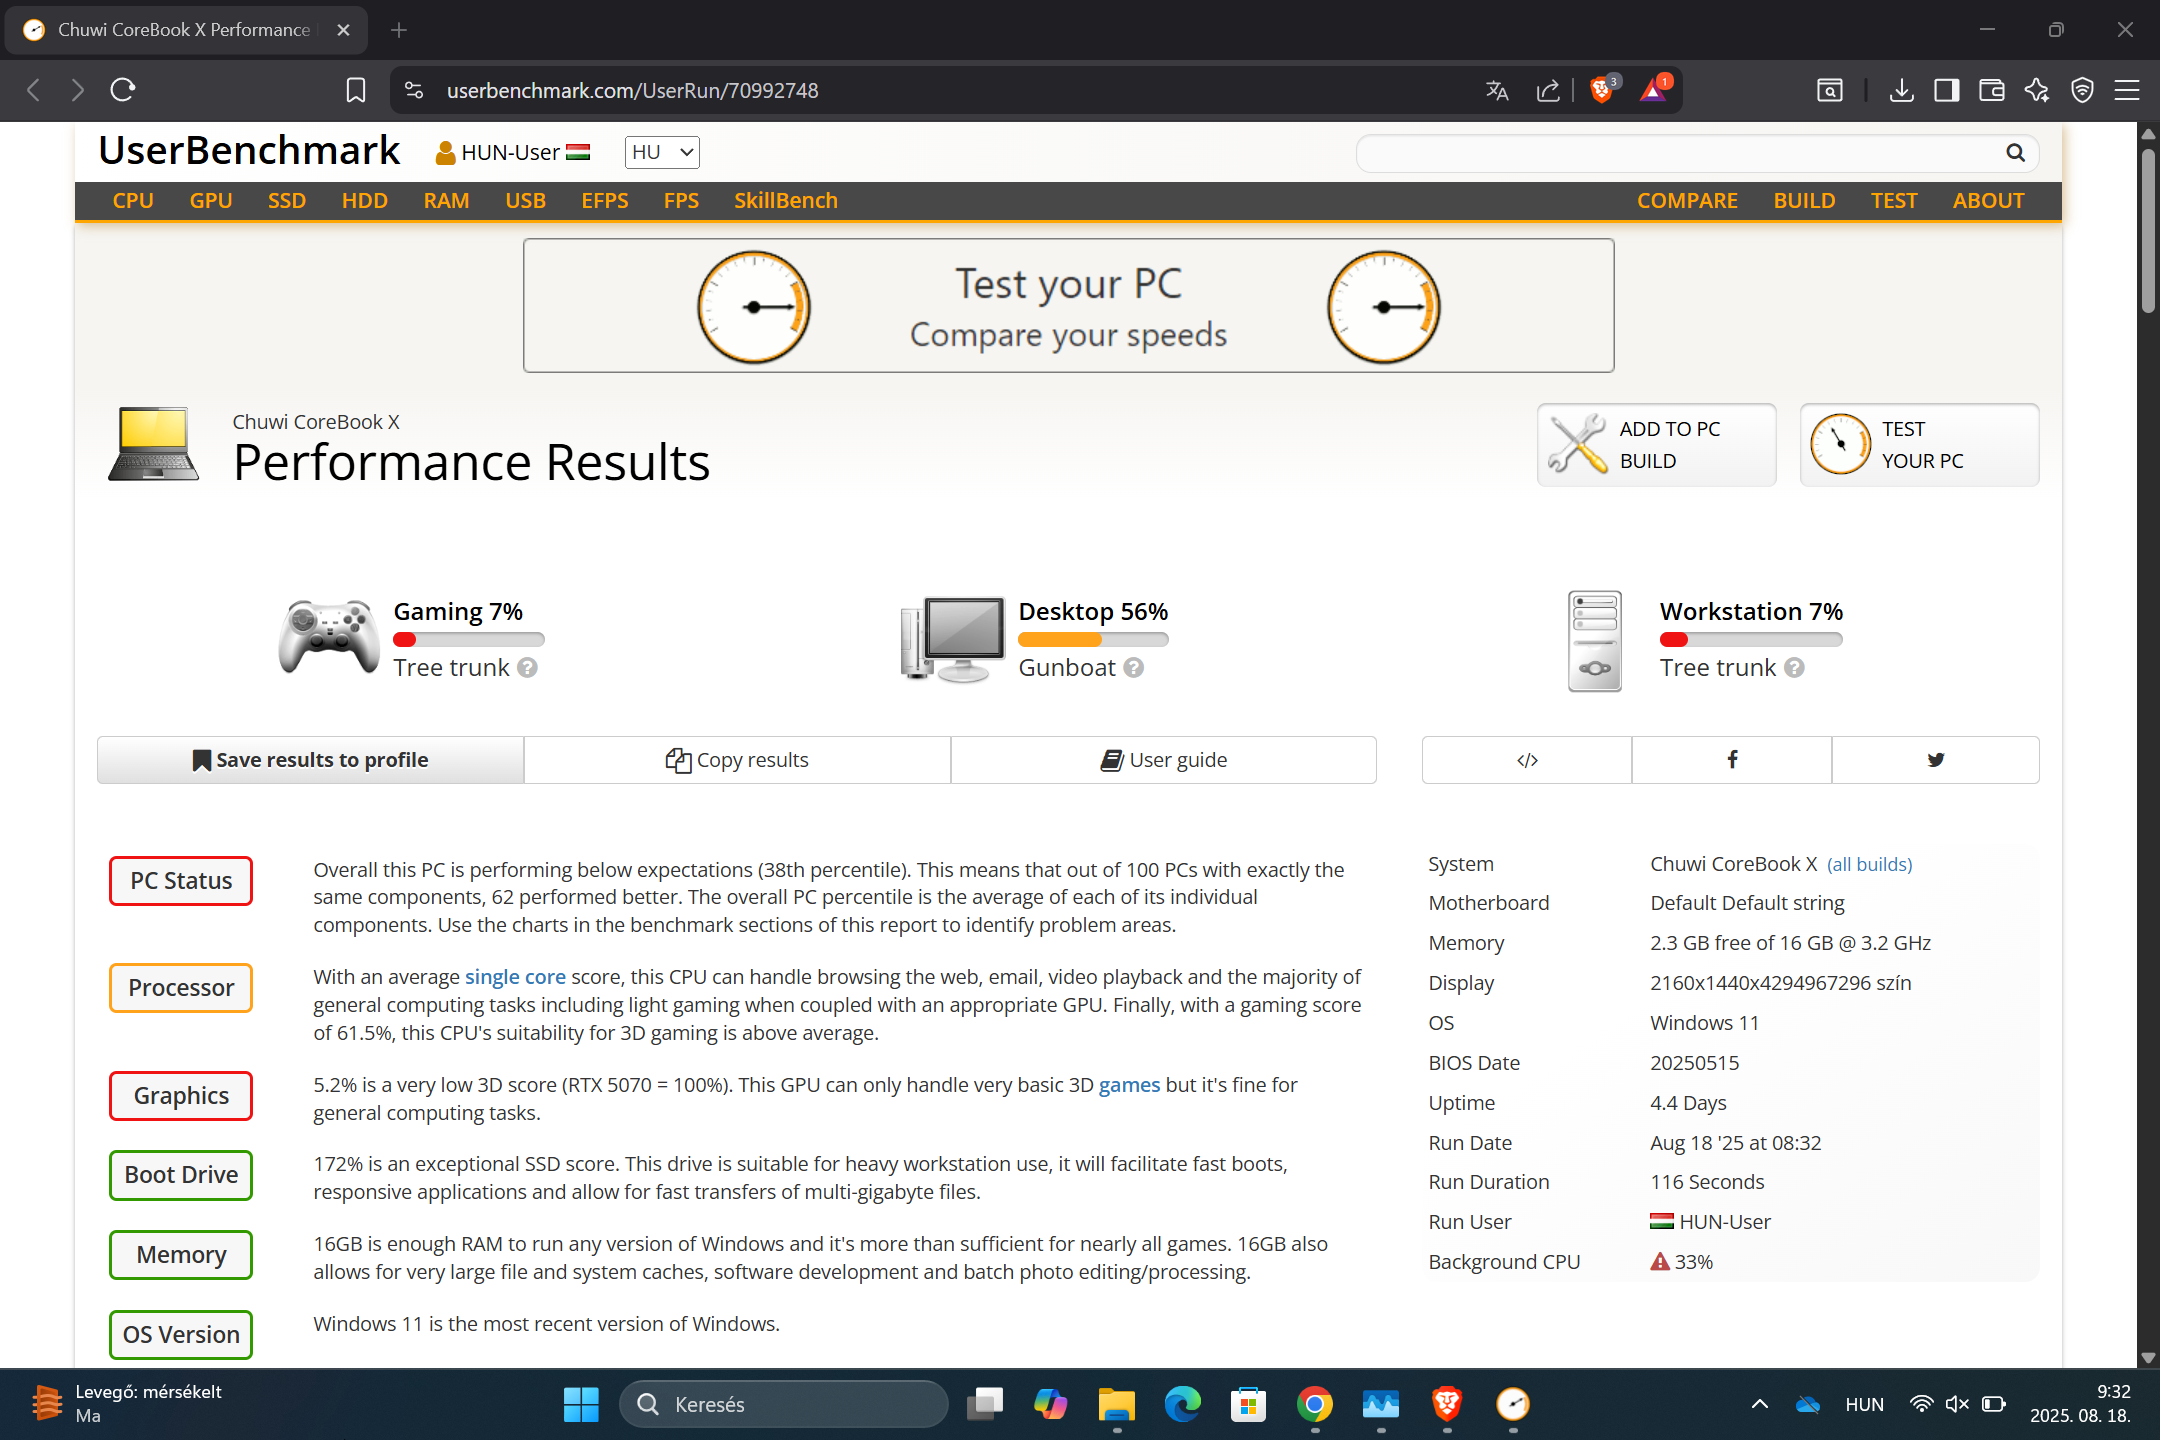
Task: Open the ABOUT menu item
Action: pos(1988,201)
